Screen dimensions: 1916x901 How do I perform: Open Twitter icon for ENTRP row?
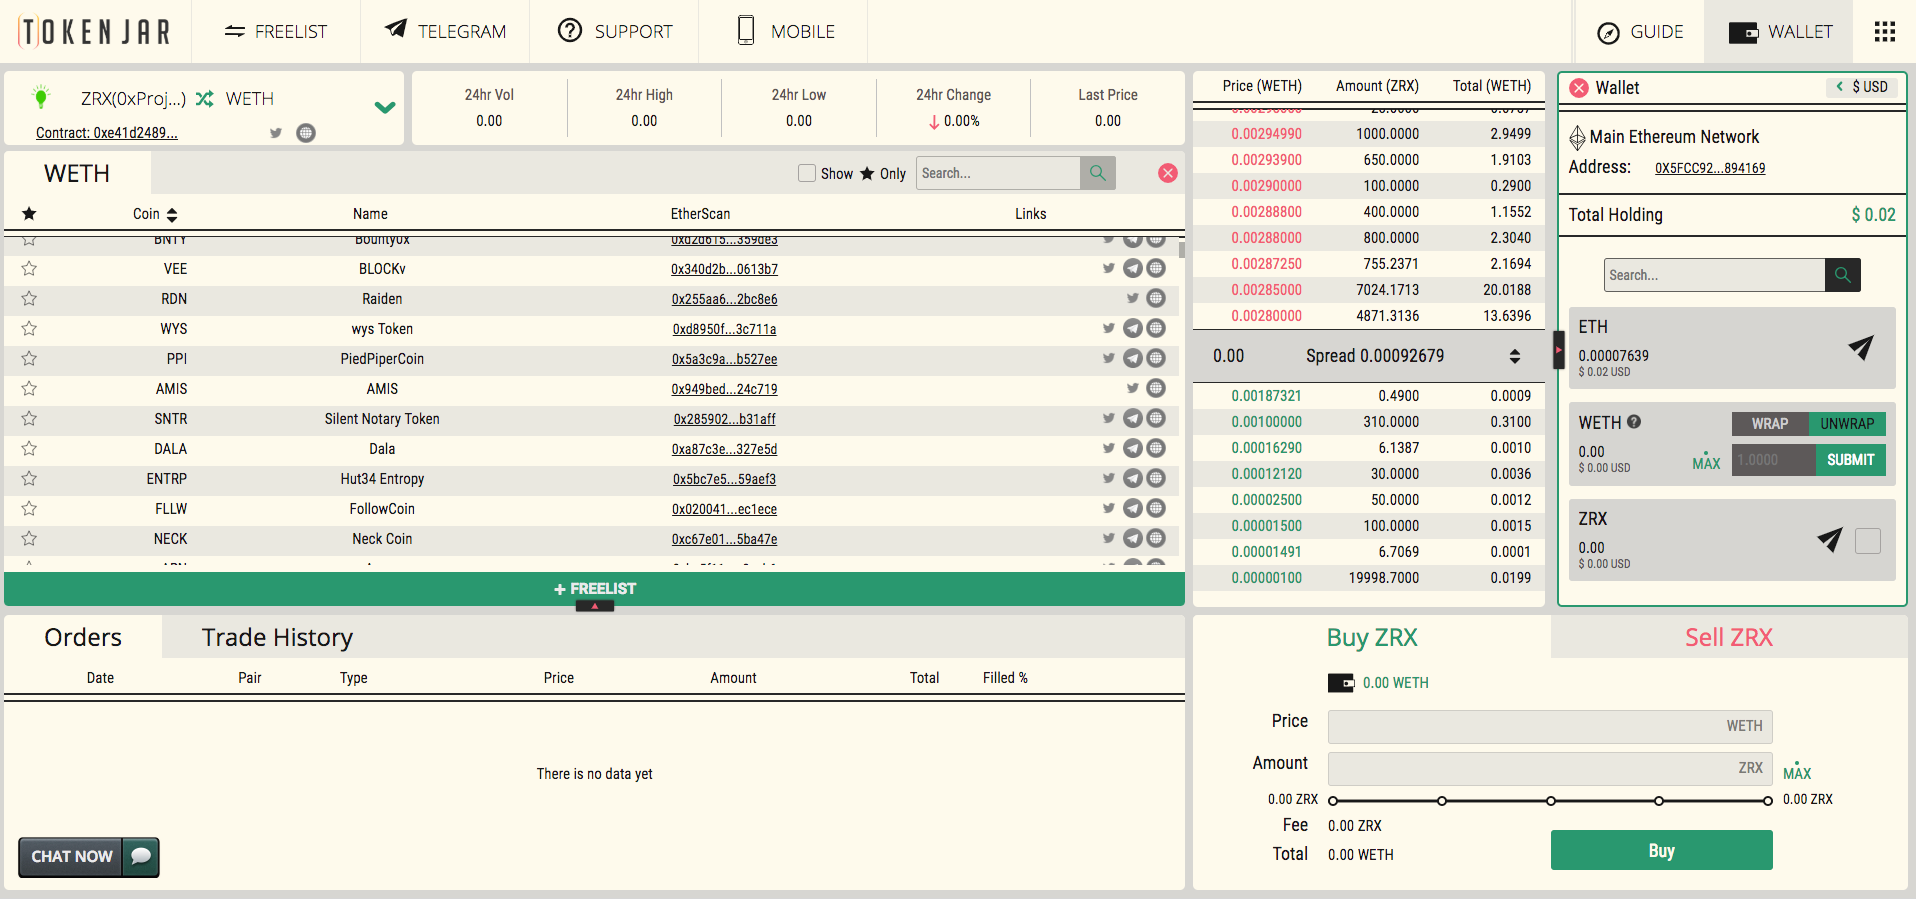click(x=1108, y=478)
